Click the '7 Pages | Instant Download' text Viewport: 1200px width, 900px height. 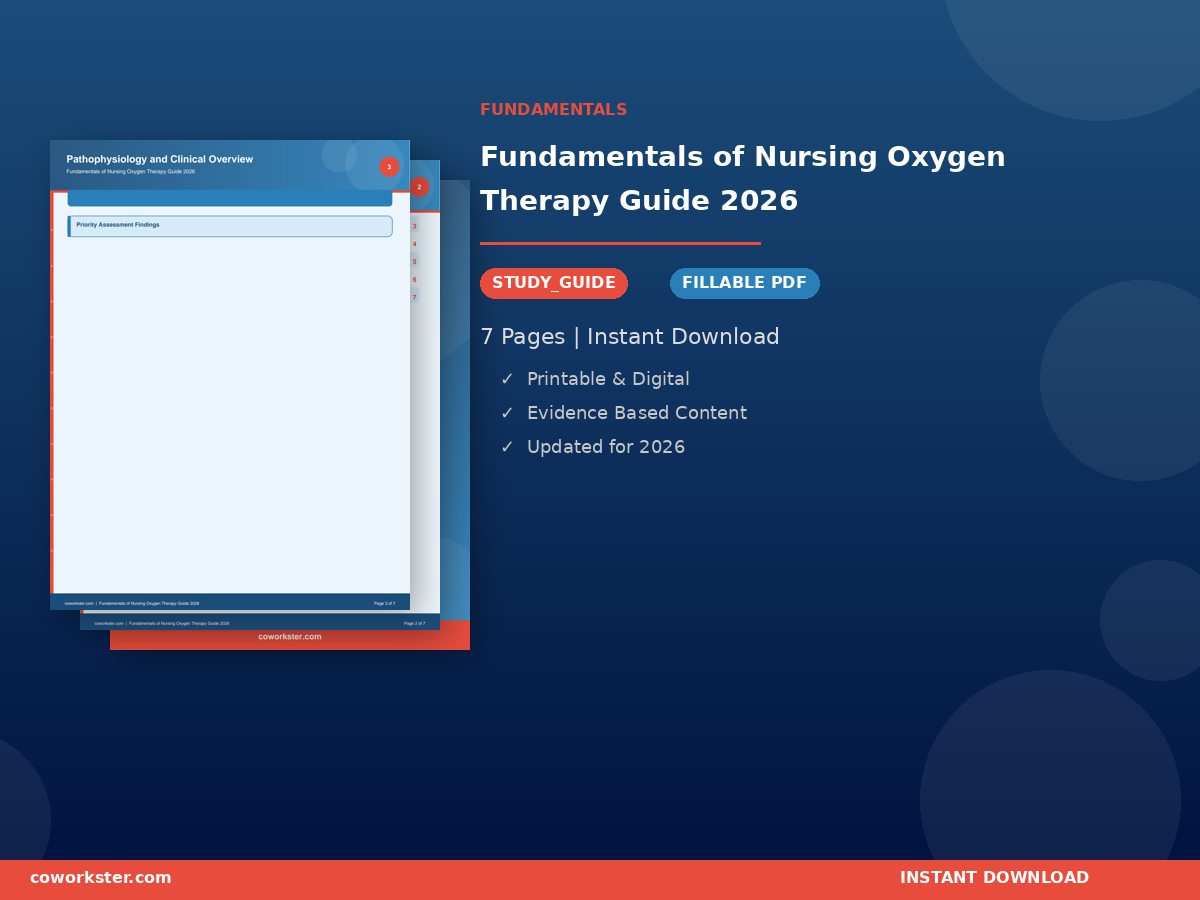click(x=630, y=337)
